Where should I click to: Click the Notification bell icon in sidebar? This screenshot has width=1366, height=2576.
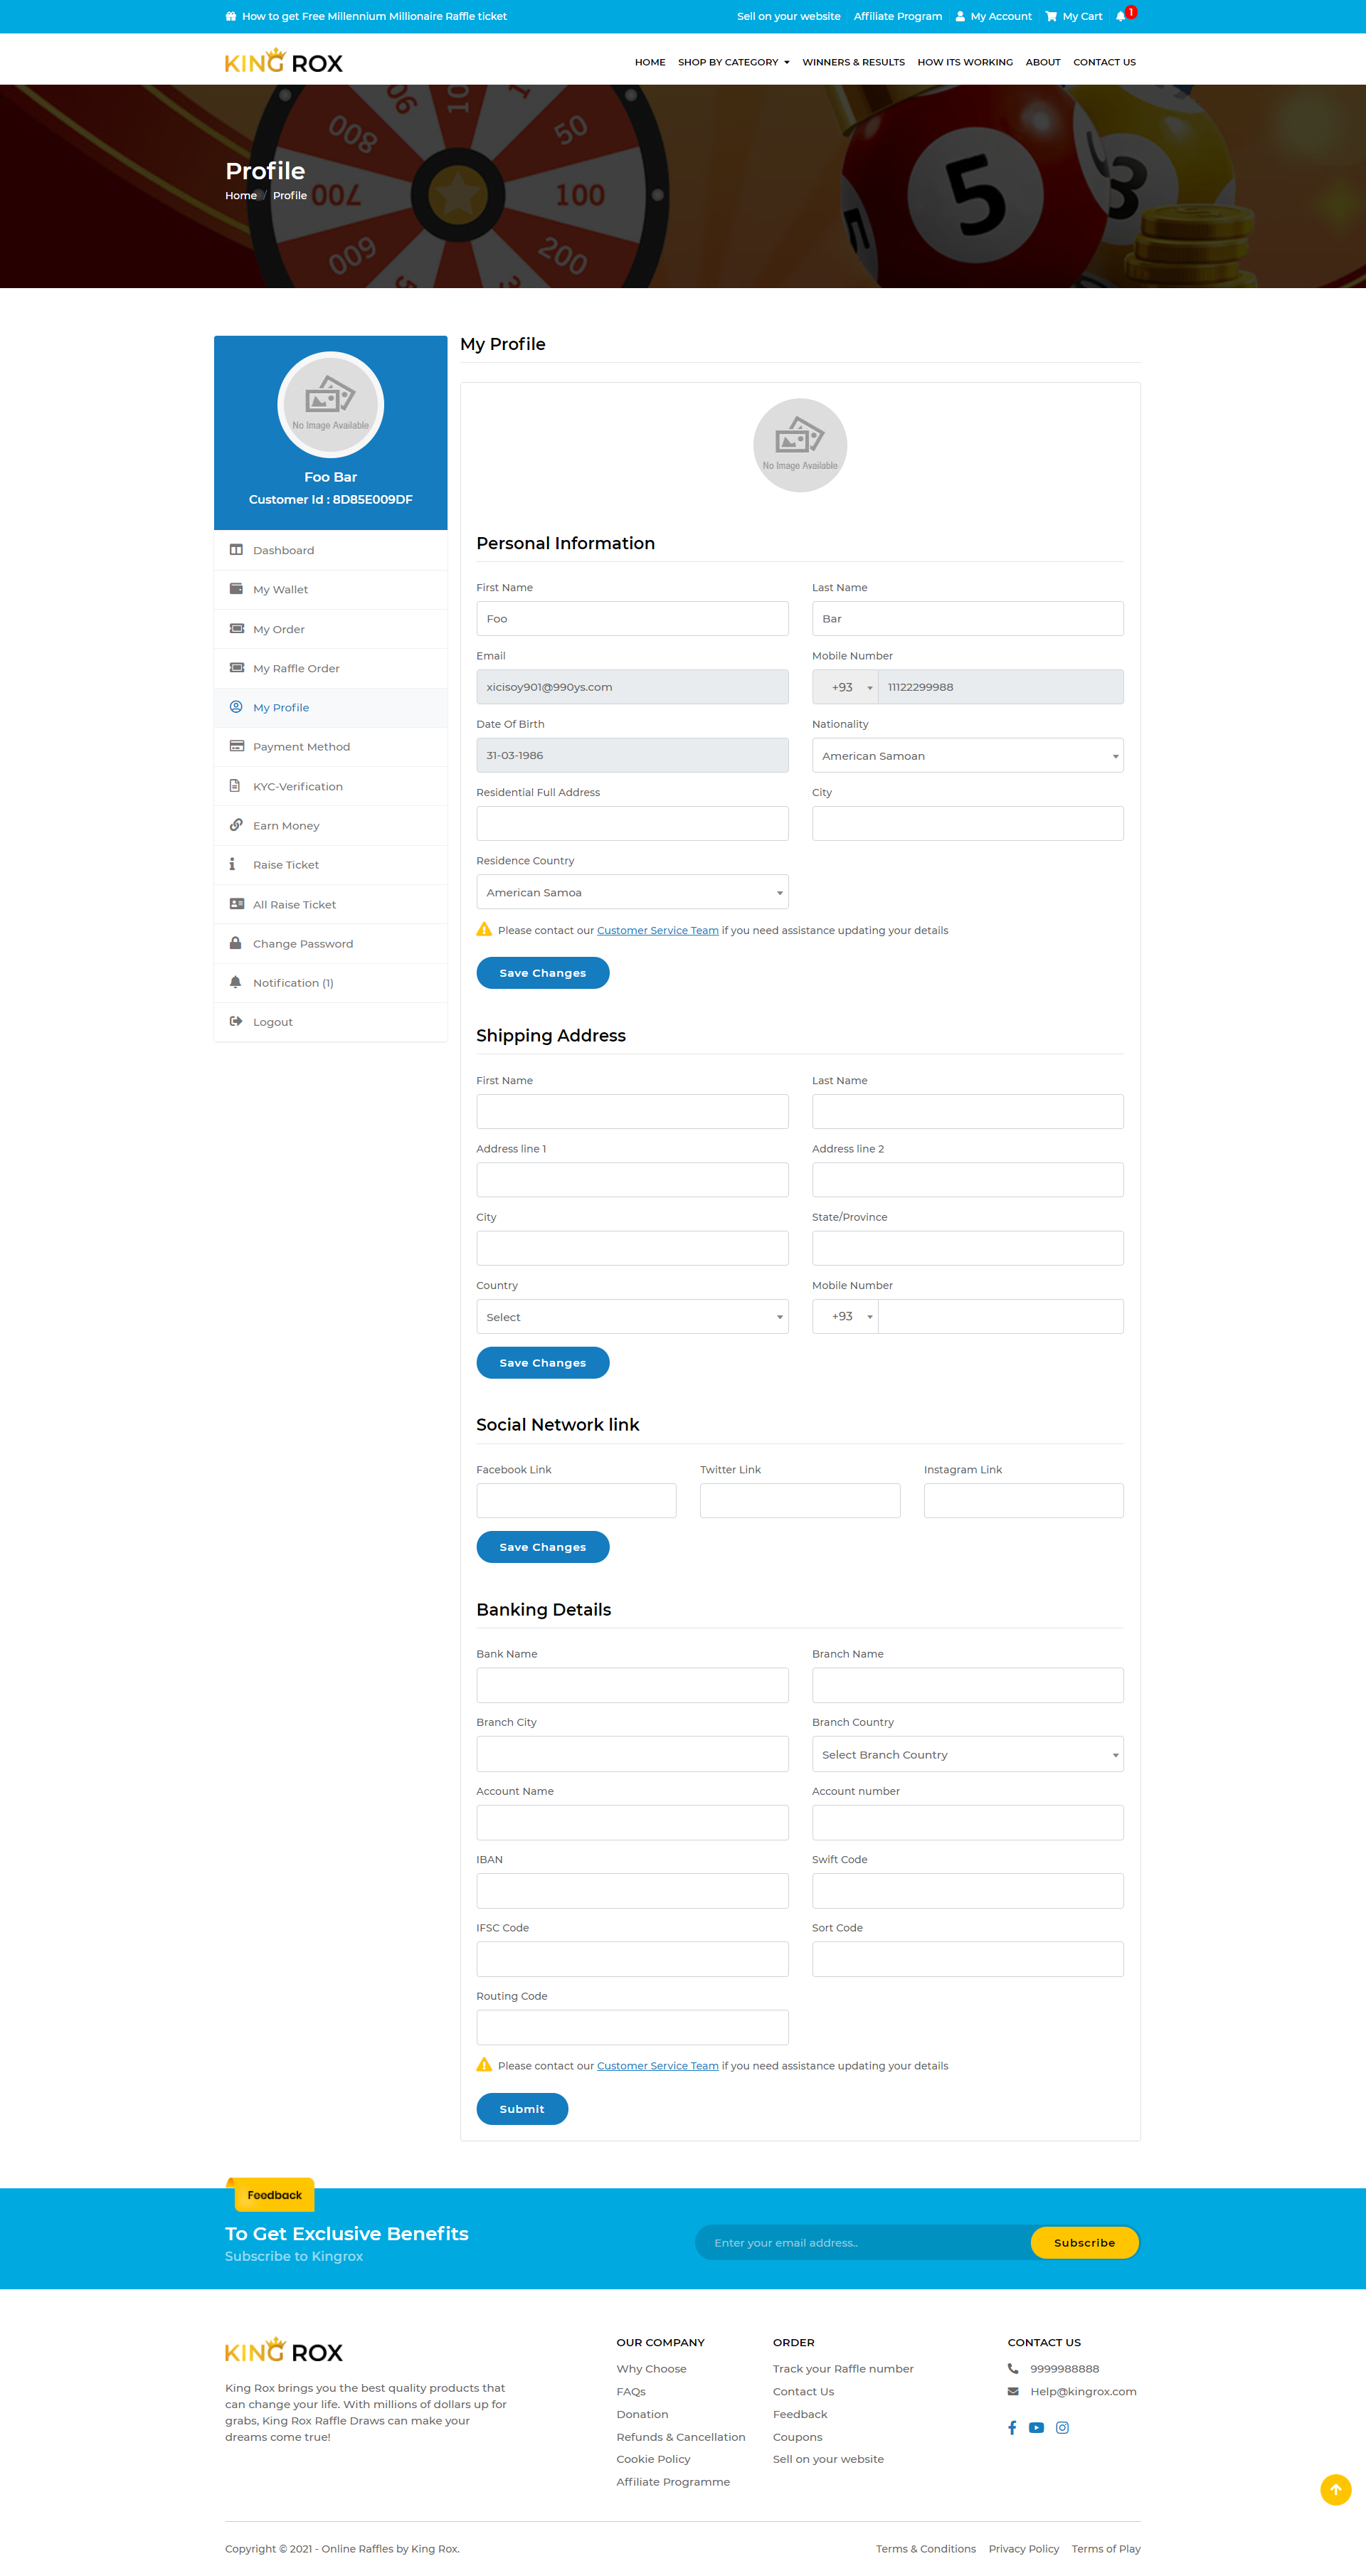pos(235,982)
